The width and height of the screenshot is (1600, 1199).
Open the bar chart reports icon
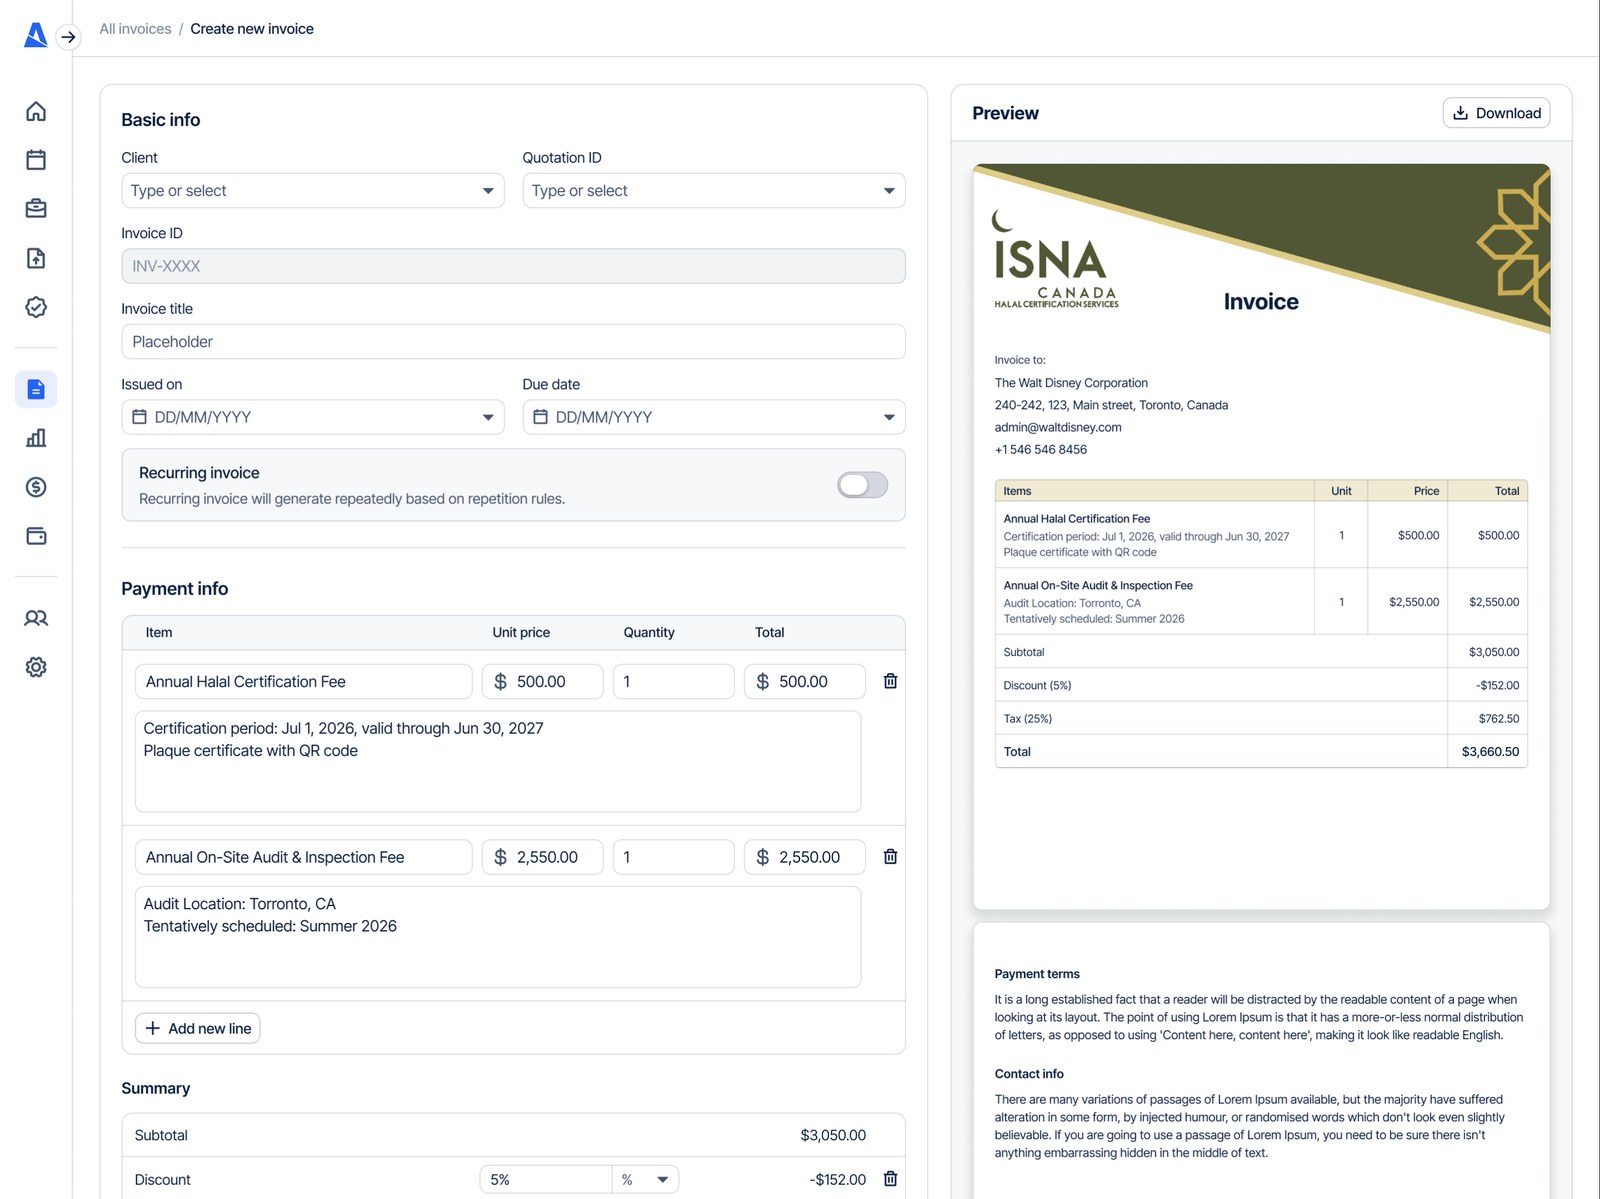(36, 438)
